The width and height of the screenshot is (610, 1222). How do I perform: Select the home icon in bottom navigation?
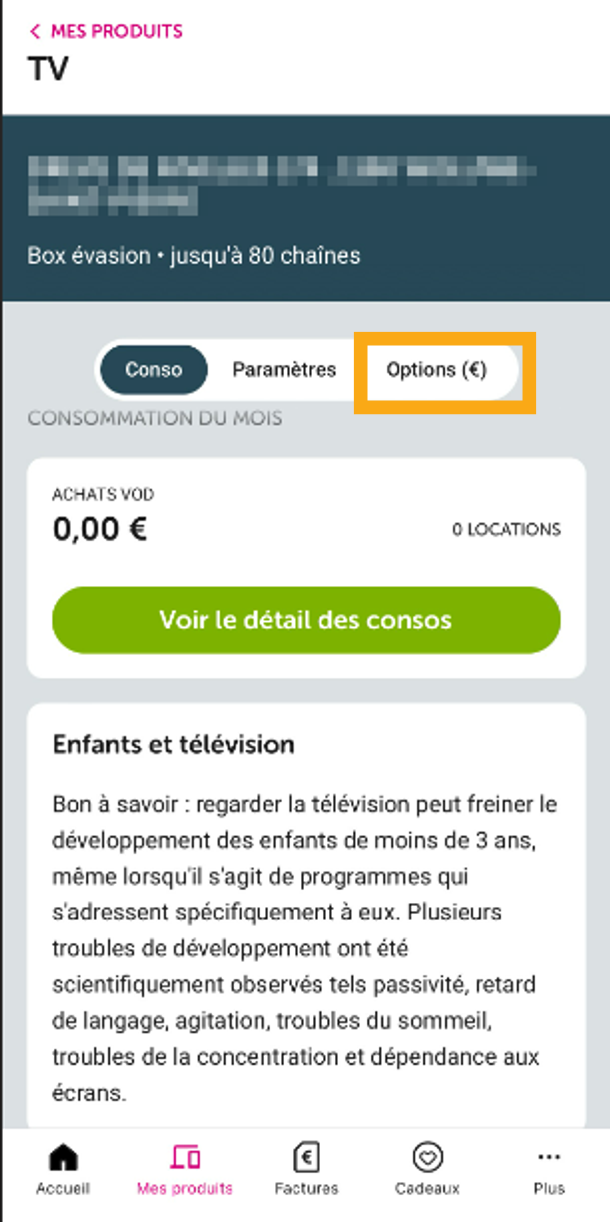62,1157
